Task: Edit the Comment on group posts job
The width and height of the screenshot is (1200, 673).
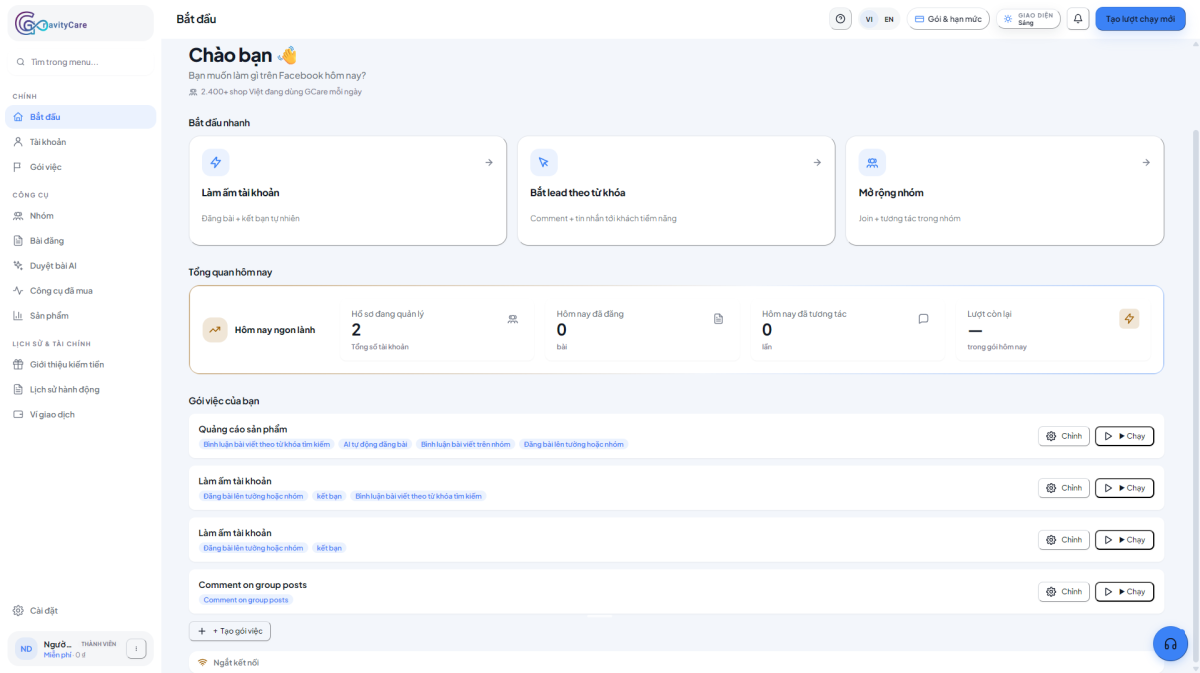Action: 1064,592
